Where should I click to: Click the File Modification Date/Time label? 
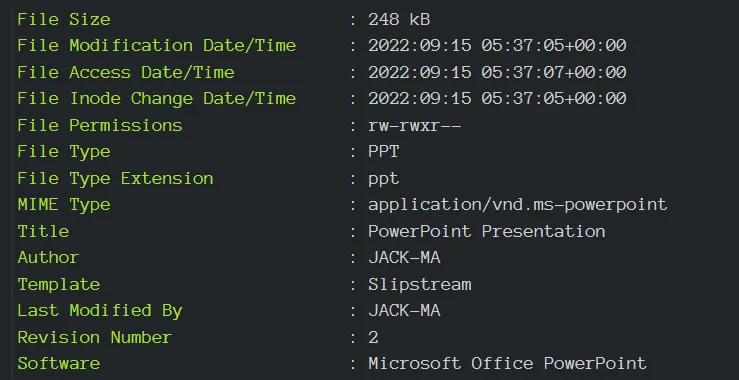(156, 46)
